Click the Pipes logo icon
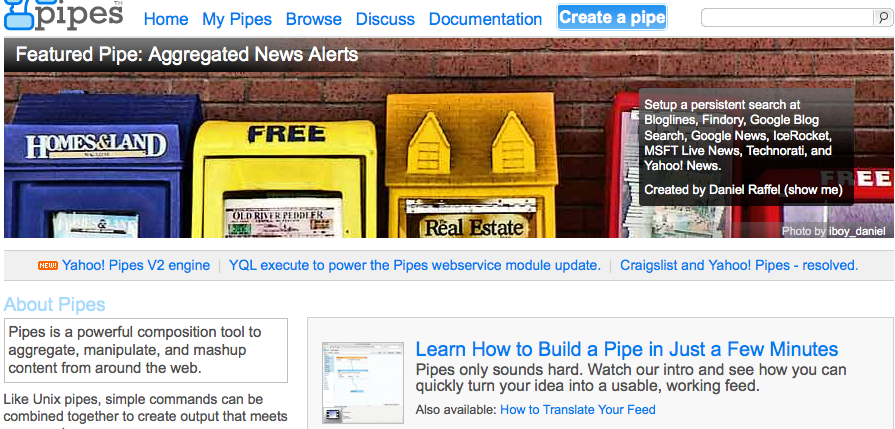Viewport: 895px width, 429px height. (63, 15)
